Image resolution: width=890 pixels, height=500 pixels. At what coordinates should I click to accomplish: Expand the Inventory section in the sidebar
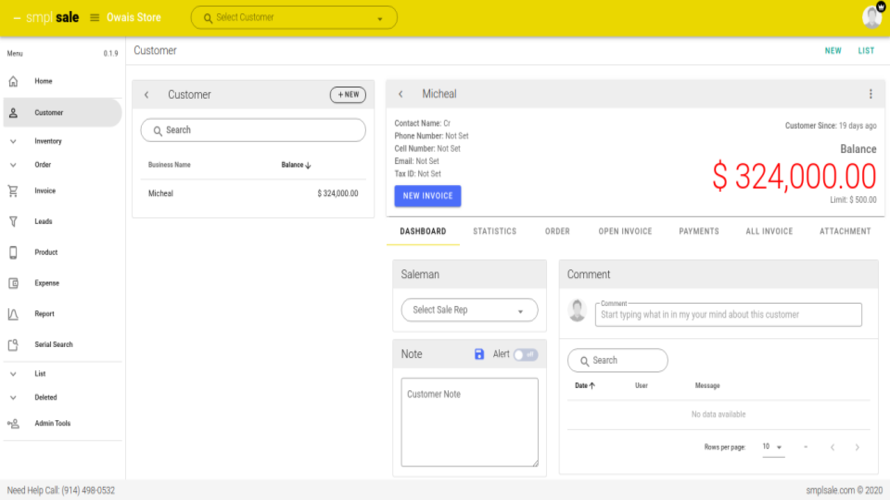click(x=47, y=141)
